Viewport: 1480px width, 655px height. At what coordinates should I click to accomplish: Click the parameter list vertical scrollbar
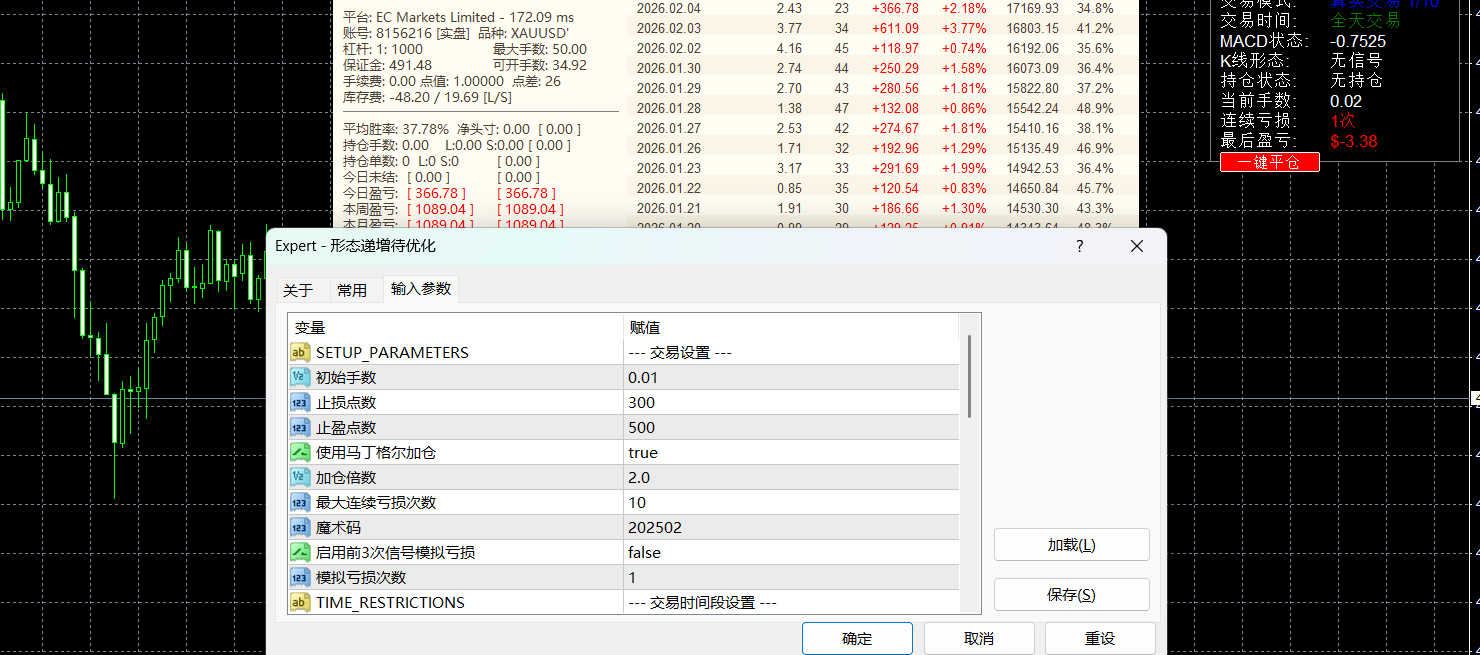[x=969, y=376]
